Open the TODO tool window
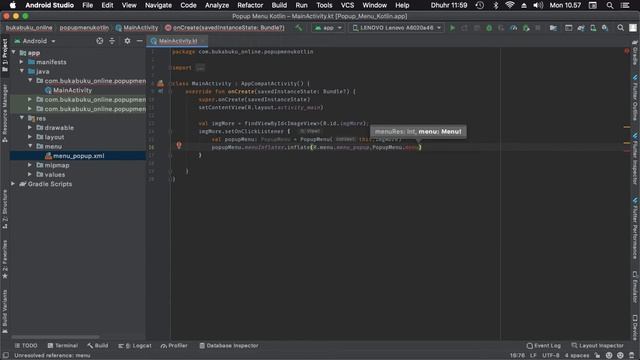Image resolution: width=640 pixels, height=360 pixels. tap(26, 346)
